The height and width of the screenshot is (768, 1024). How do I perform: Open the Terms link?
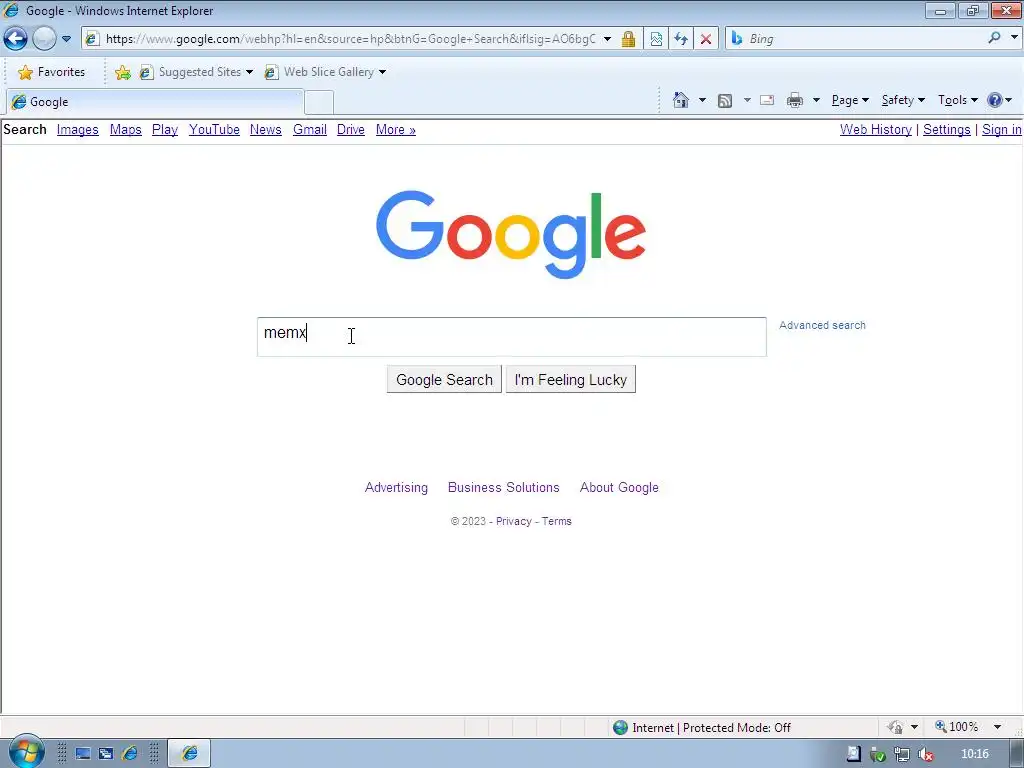pos(556,521)
